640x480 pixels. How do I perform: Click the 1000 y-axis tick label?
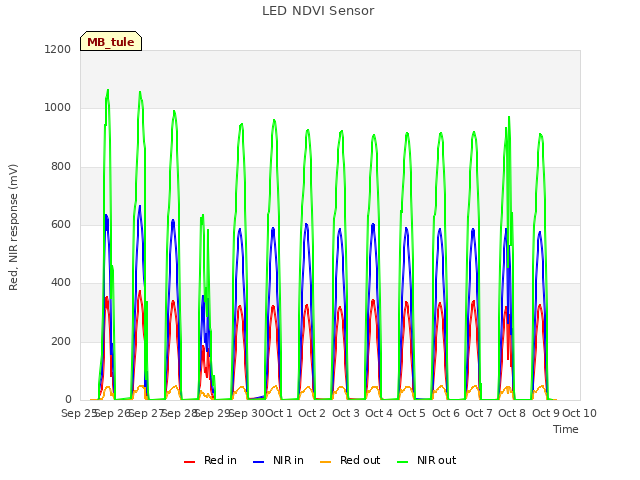[x=58, y=108]
